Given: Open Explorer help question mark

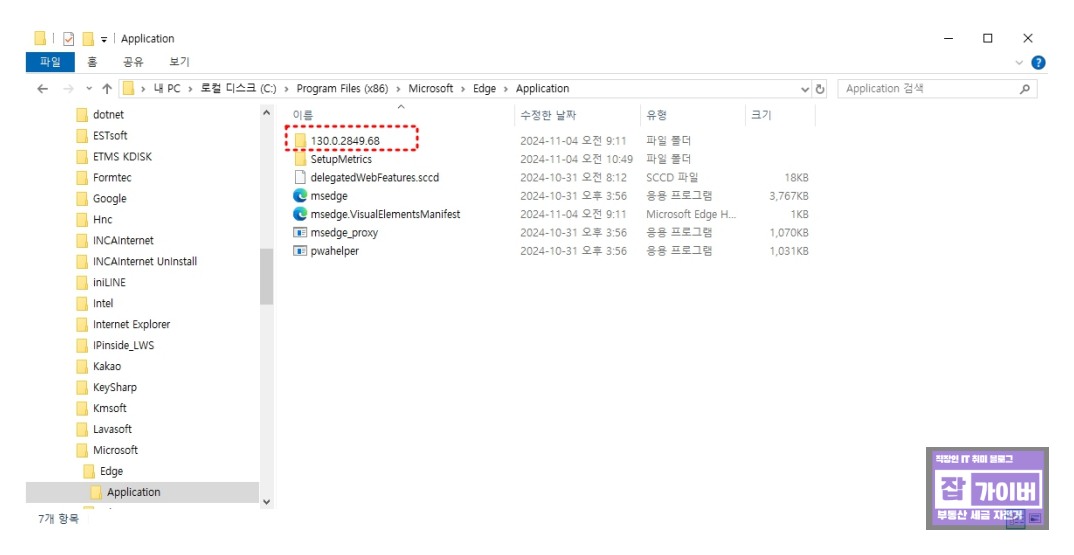Looking at the screenshot, I should tap(1038, 62).
